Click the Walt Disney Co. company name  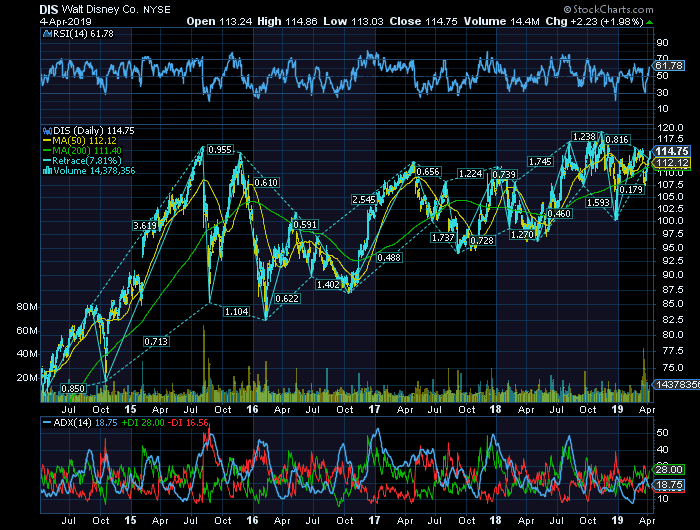100,10
